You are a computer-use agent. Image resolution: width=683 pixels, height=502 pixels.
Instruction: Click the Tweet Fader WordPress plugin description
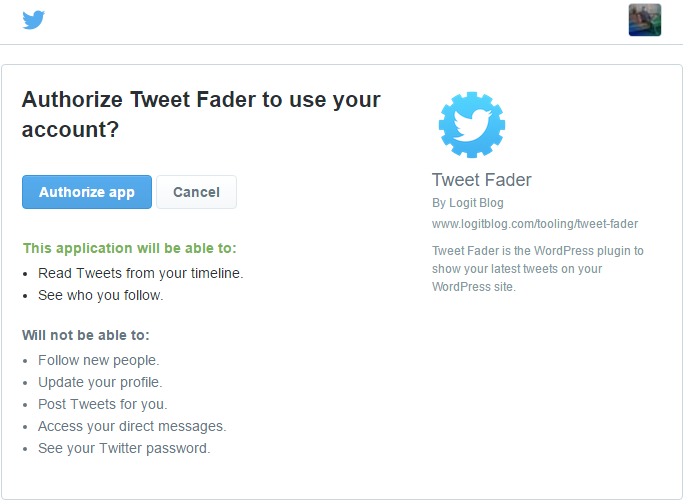[538, 268]
